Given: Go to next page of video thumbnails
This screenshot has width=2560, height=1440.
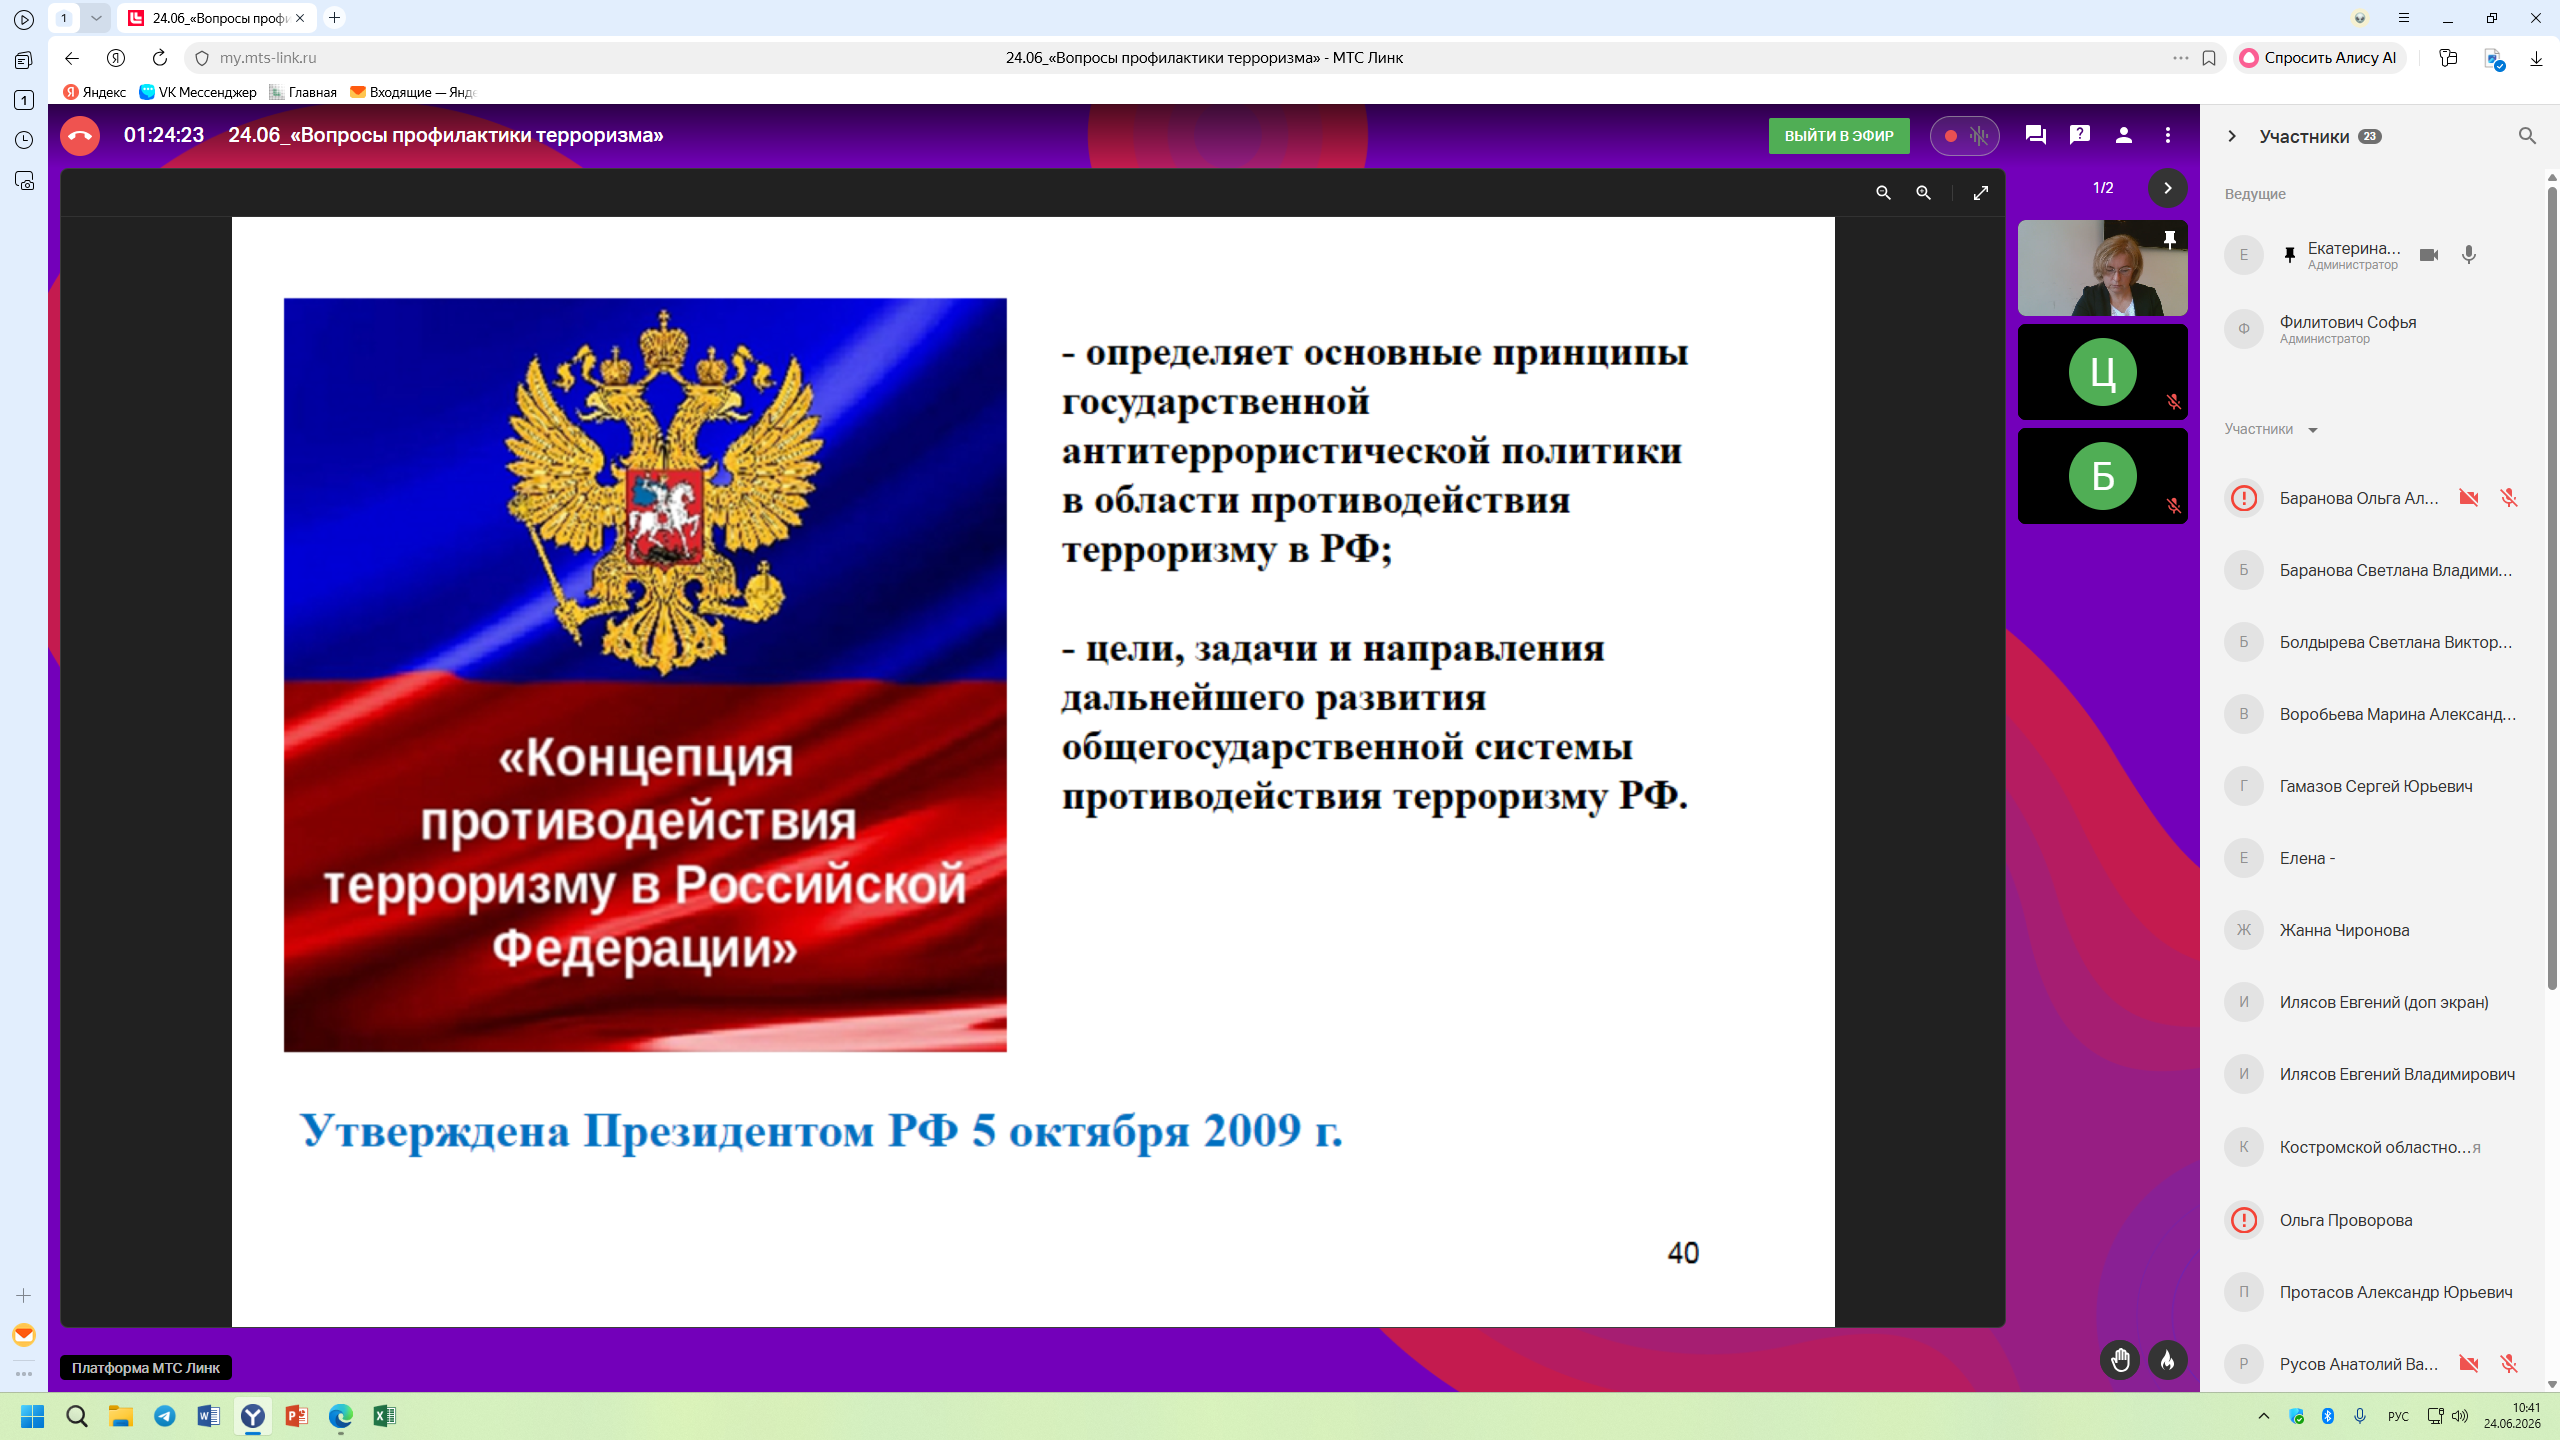Looking at the screenshot, I should point(2168,188).
